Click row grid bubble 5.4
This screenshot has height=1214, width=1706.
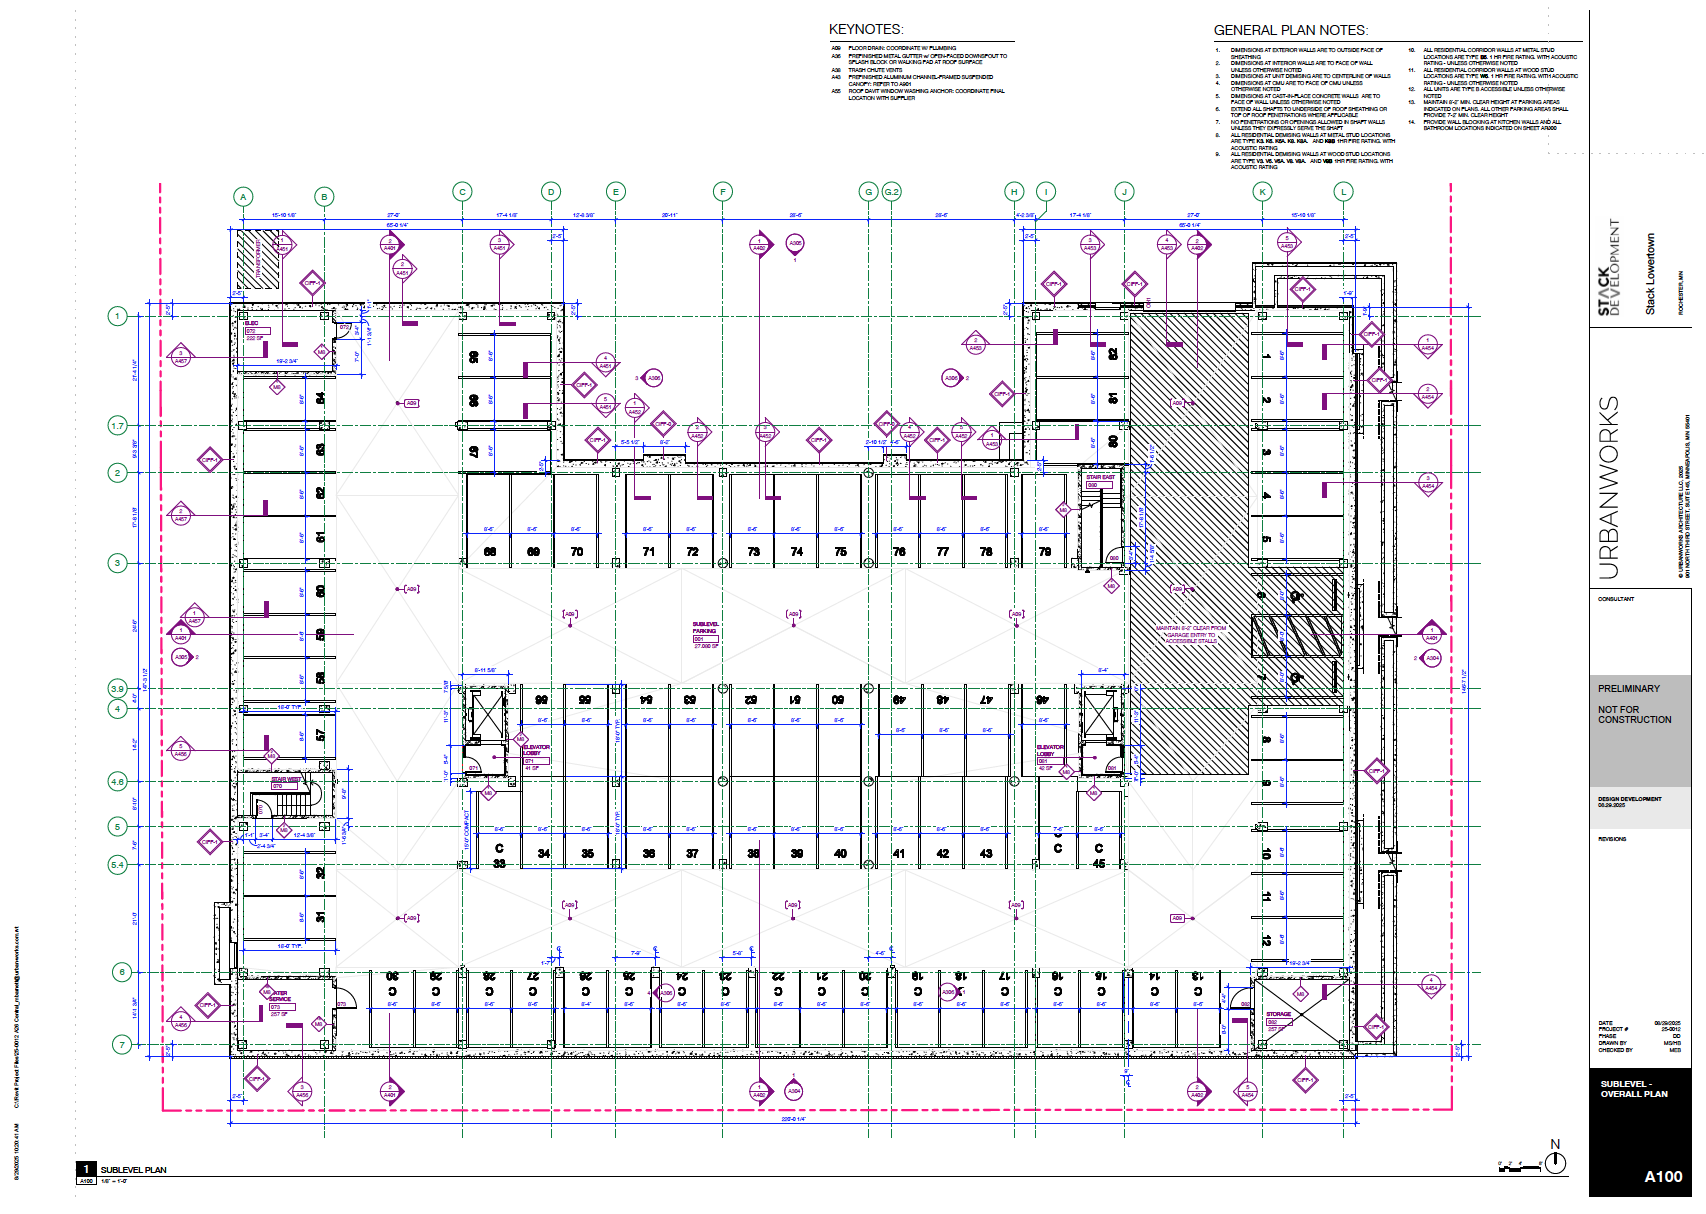(x=118, y=865)
